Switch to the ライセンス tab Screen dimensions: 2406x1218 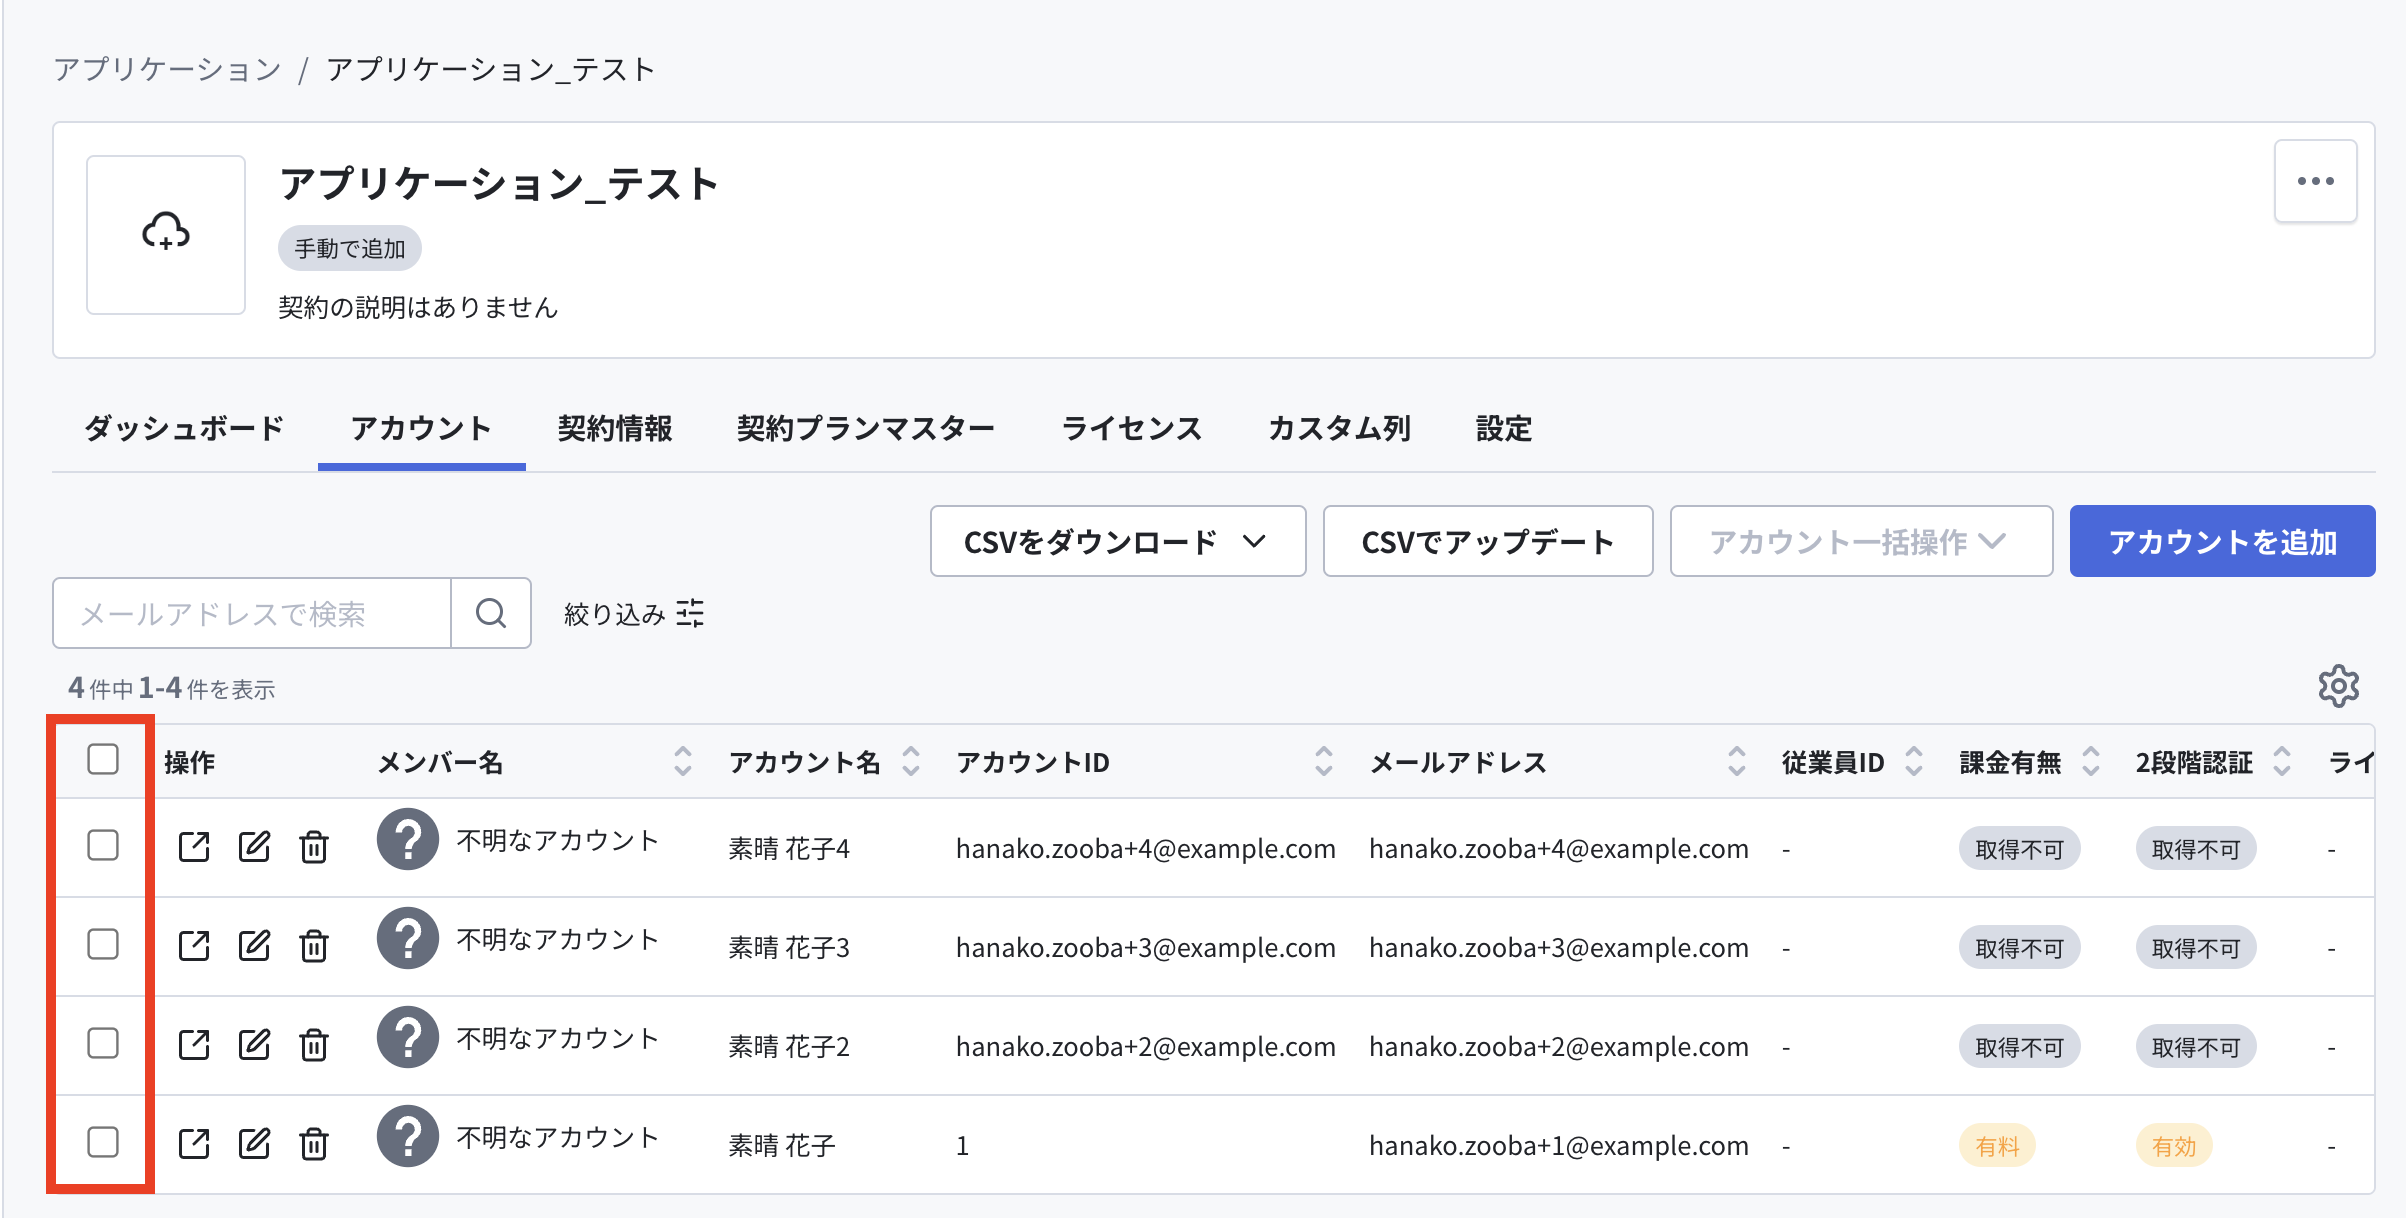(x=1131, y=428)
